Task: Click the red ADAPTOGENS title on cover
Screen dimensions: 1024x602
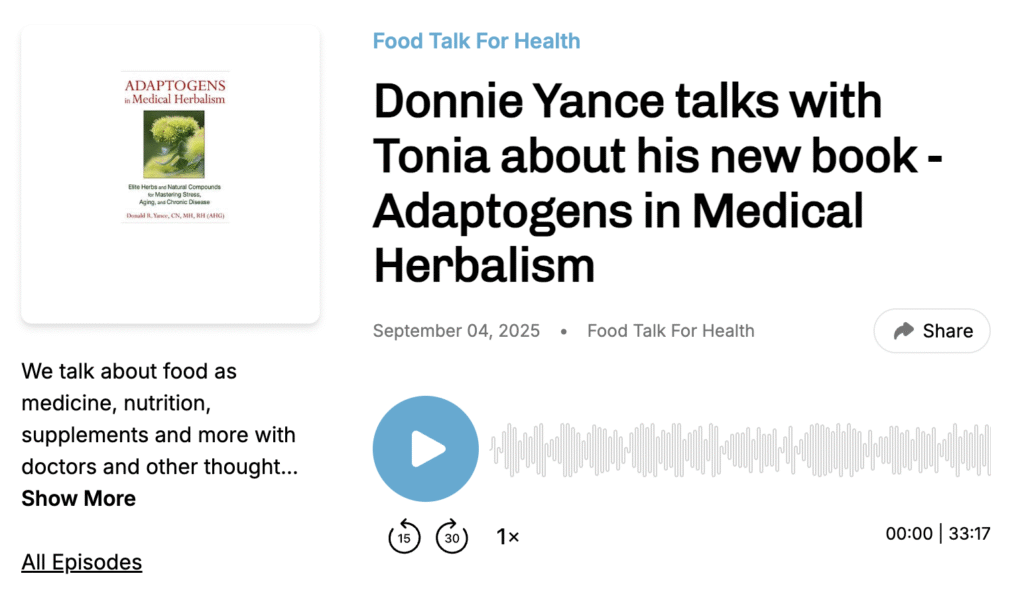Action: [174, 87]
